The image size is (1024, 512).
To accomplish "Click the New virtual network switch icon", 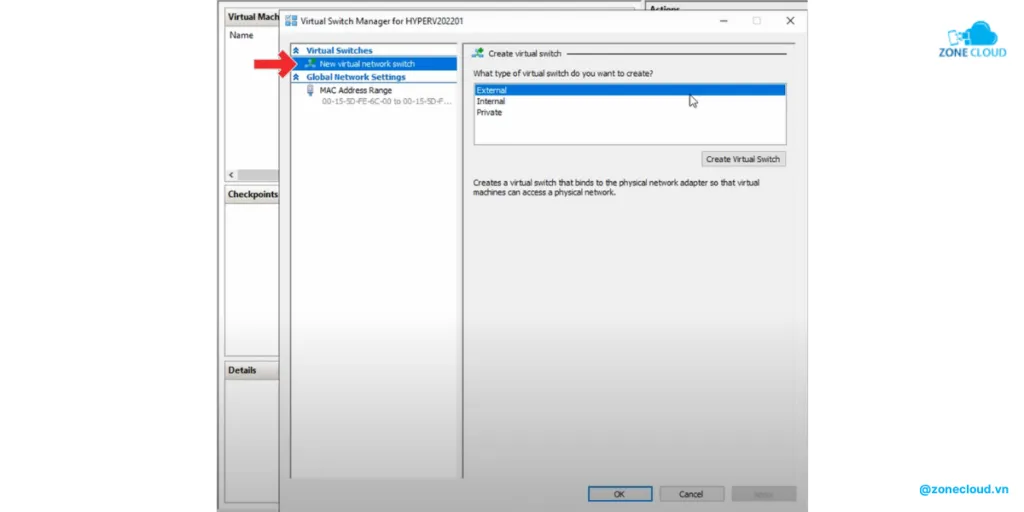I will [x=310, y=64].
